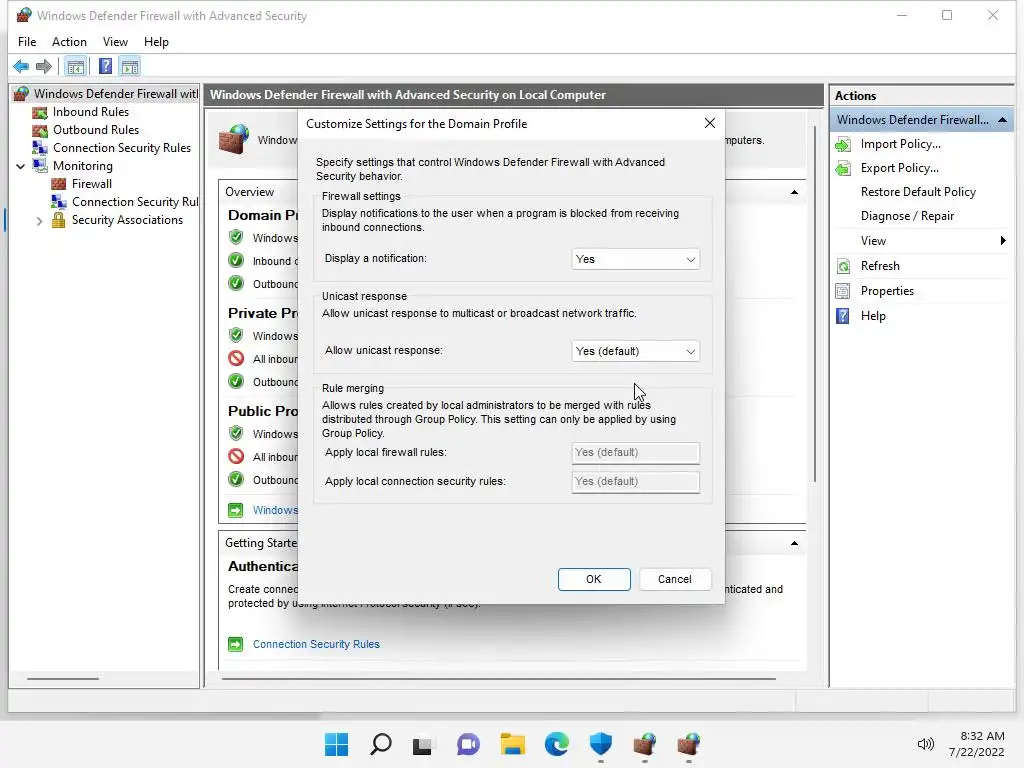The height and width of the screenshot is (768, 1024).
Task: Open Connection Security Rules tree node
Action: pos(122,148)
